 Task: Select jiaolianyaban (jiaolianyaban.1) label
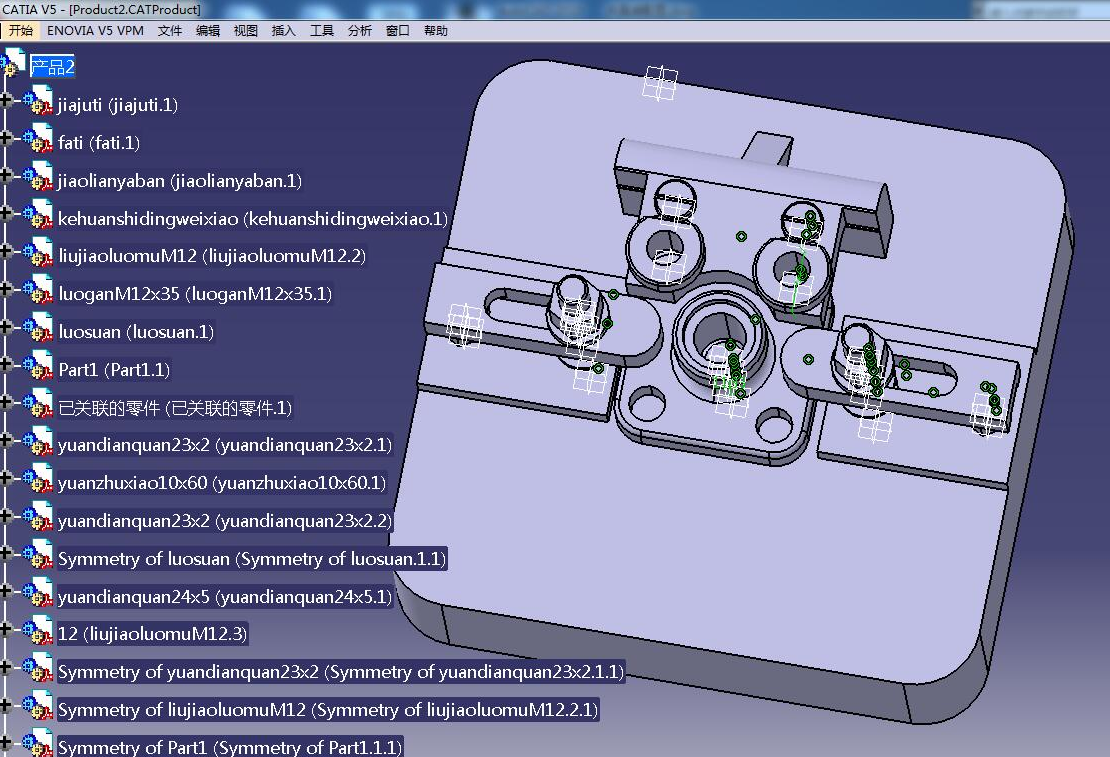(x=180, y=181)
